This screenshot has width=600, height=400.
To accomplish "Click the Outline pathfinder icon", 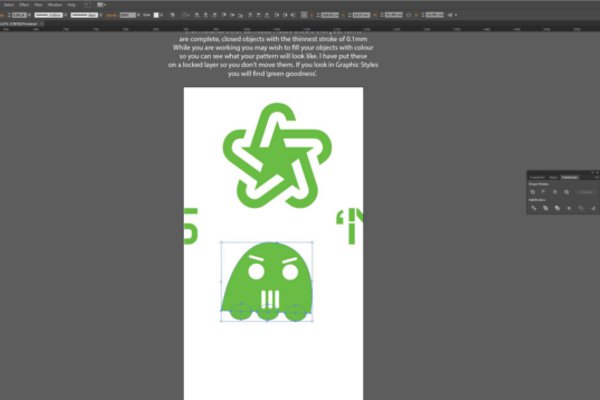I will pyautogui.click(x=581, y=208).
